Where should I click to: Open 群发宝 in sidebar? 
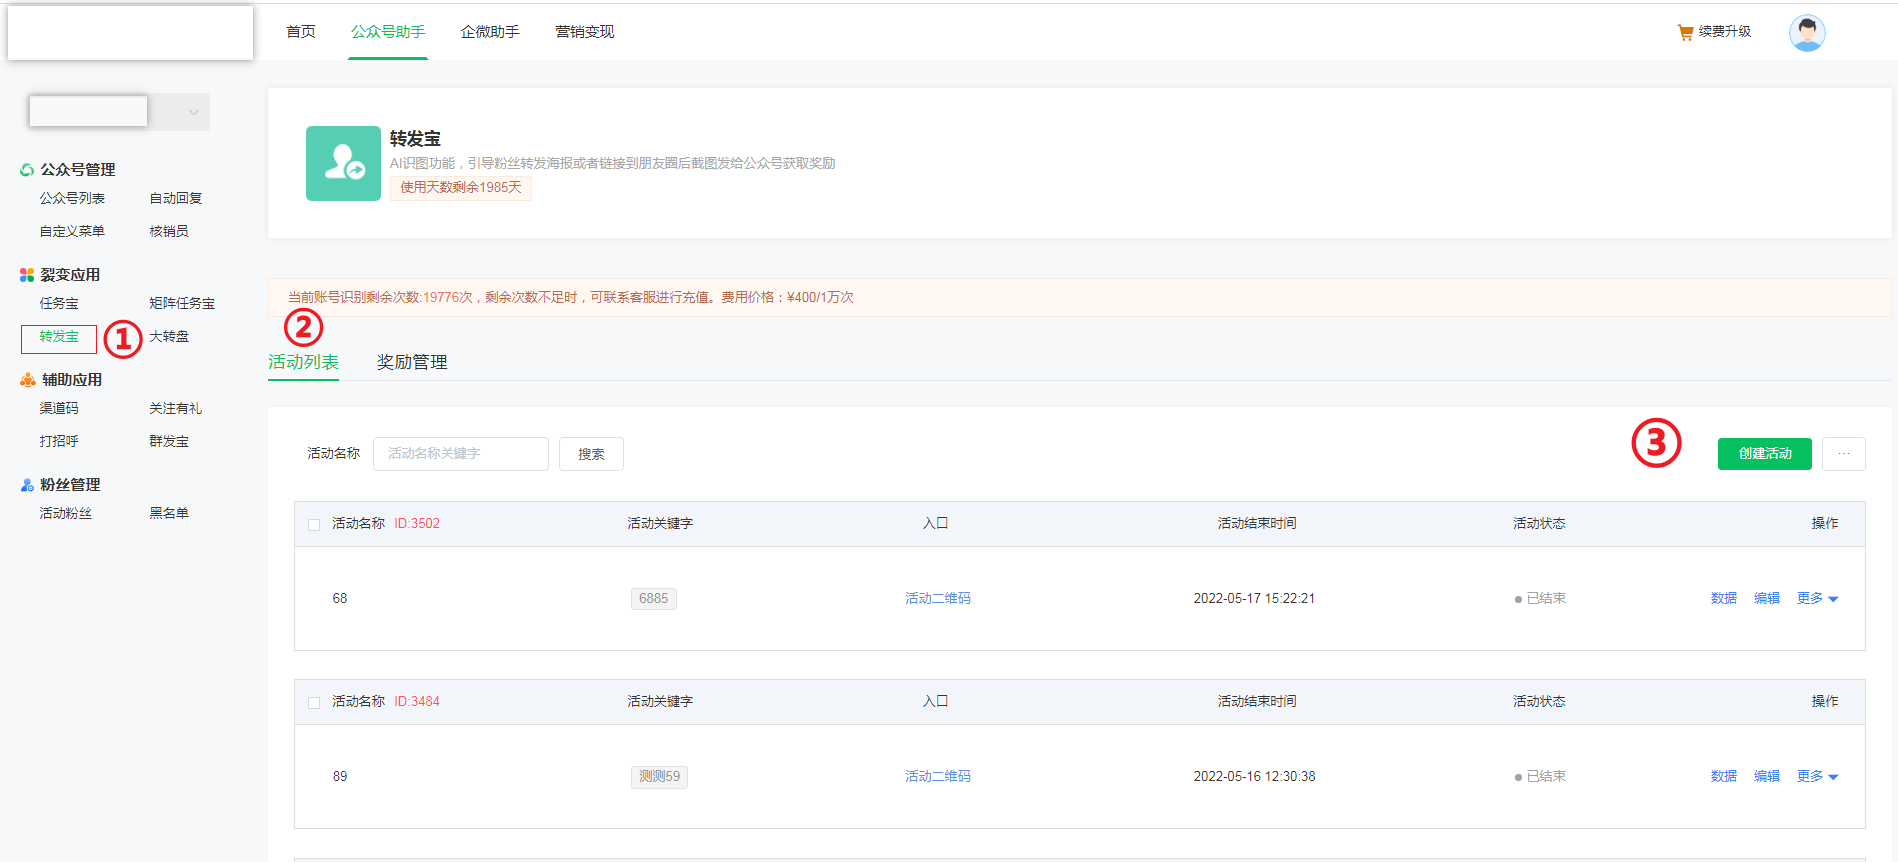click(x=169, y=441)
